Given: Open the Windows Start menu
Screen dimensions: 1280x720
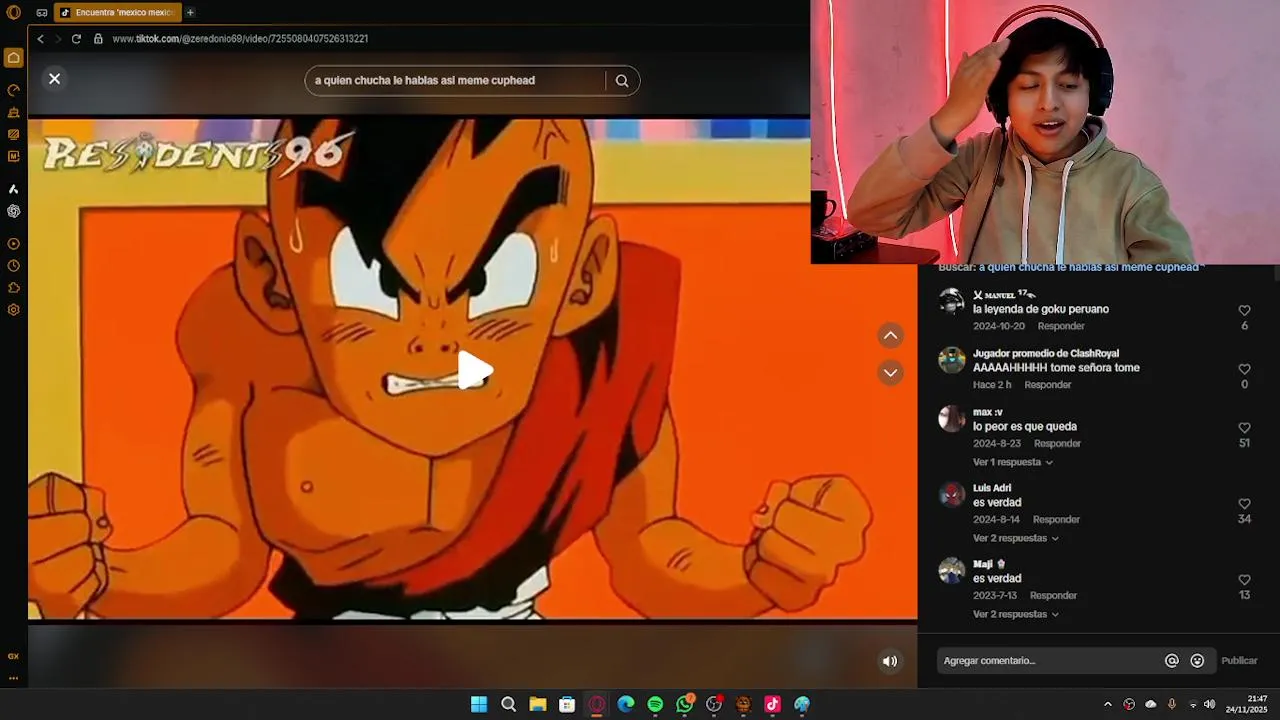Looking at the screenshot, I should 479,704.
